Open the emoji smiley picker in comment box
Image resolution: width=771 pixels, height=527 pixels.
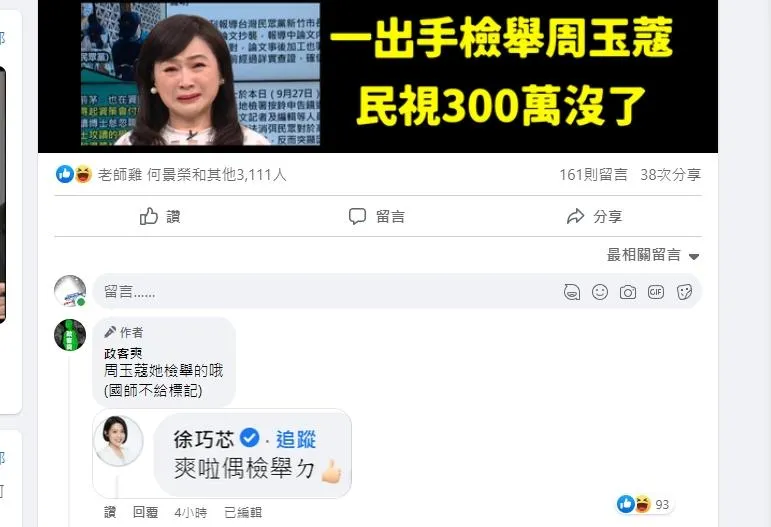point(600,292)
